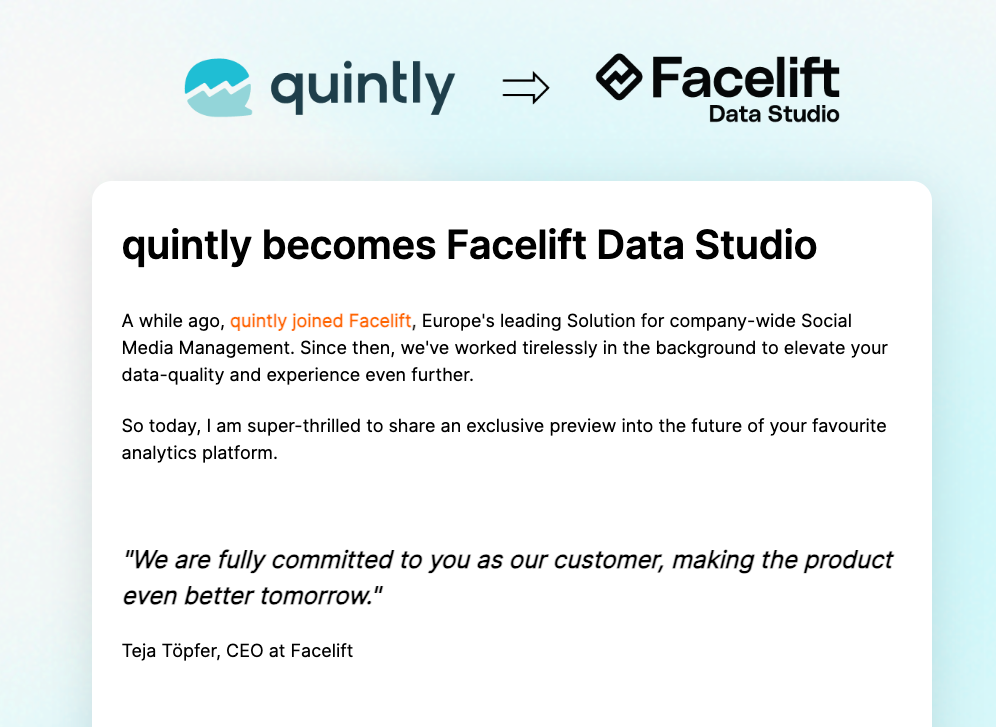Click the 'quintly becomes Facelift Data Studio' heading
Image resolution: width=996 pixels, height=727 pixels.
click(x=469, y=245)
